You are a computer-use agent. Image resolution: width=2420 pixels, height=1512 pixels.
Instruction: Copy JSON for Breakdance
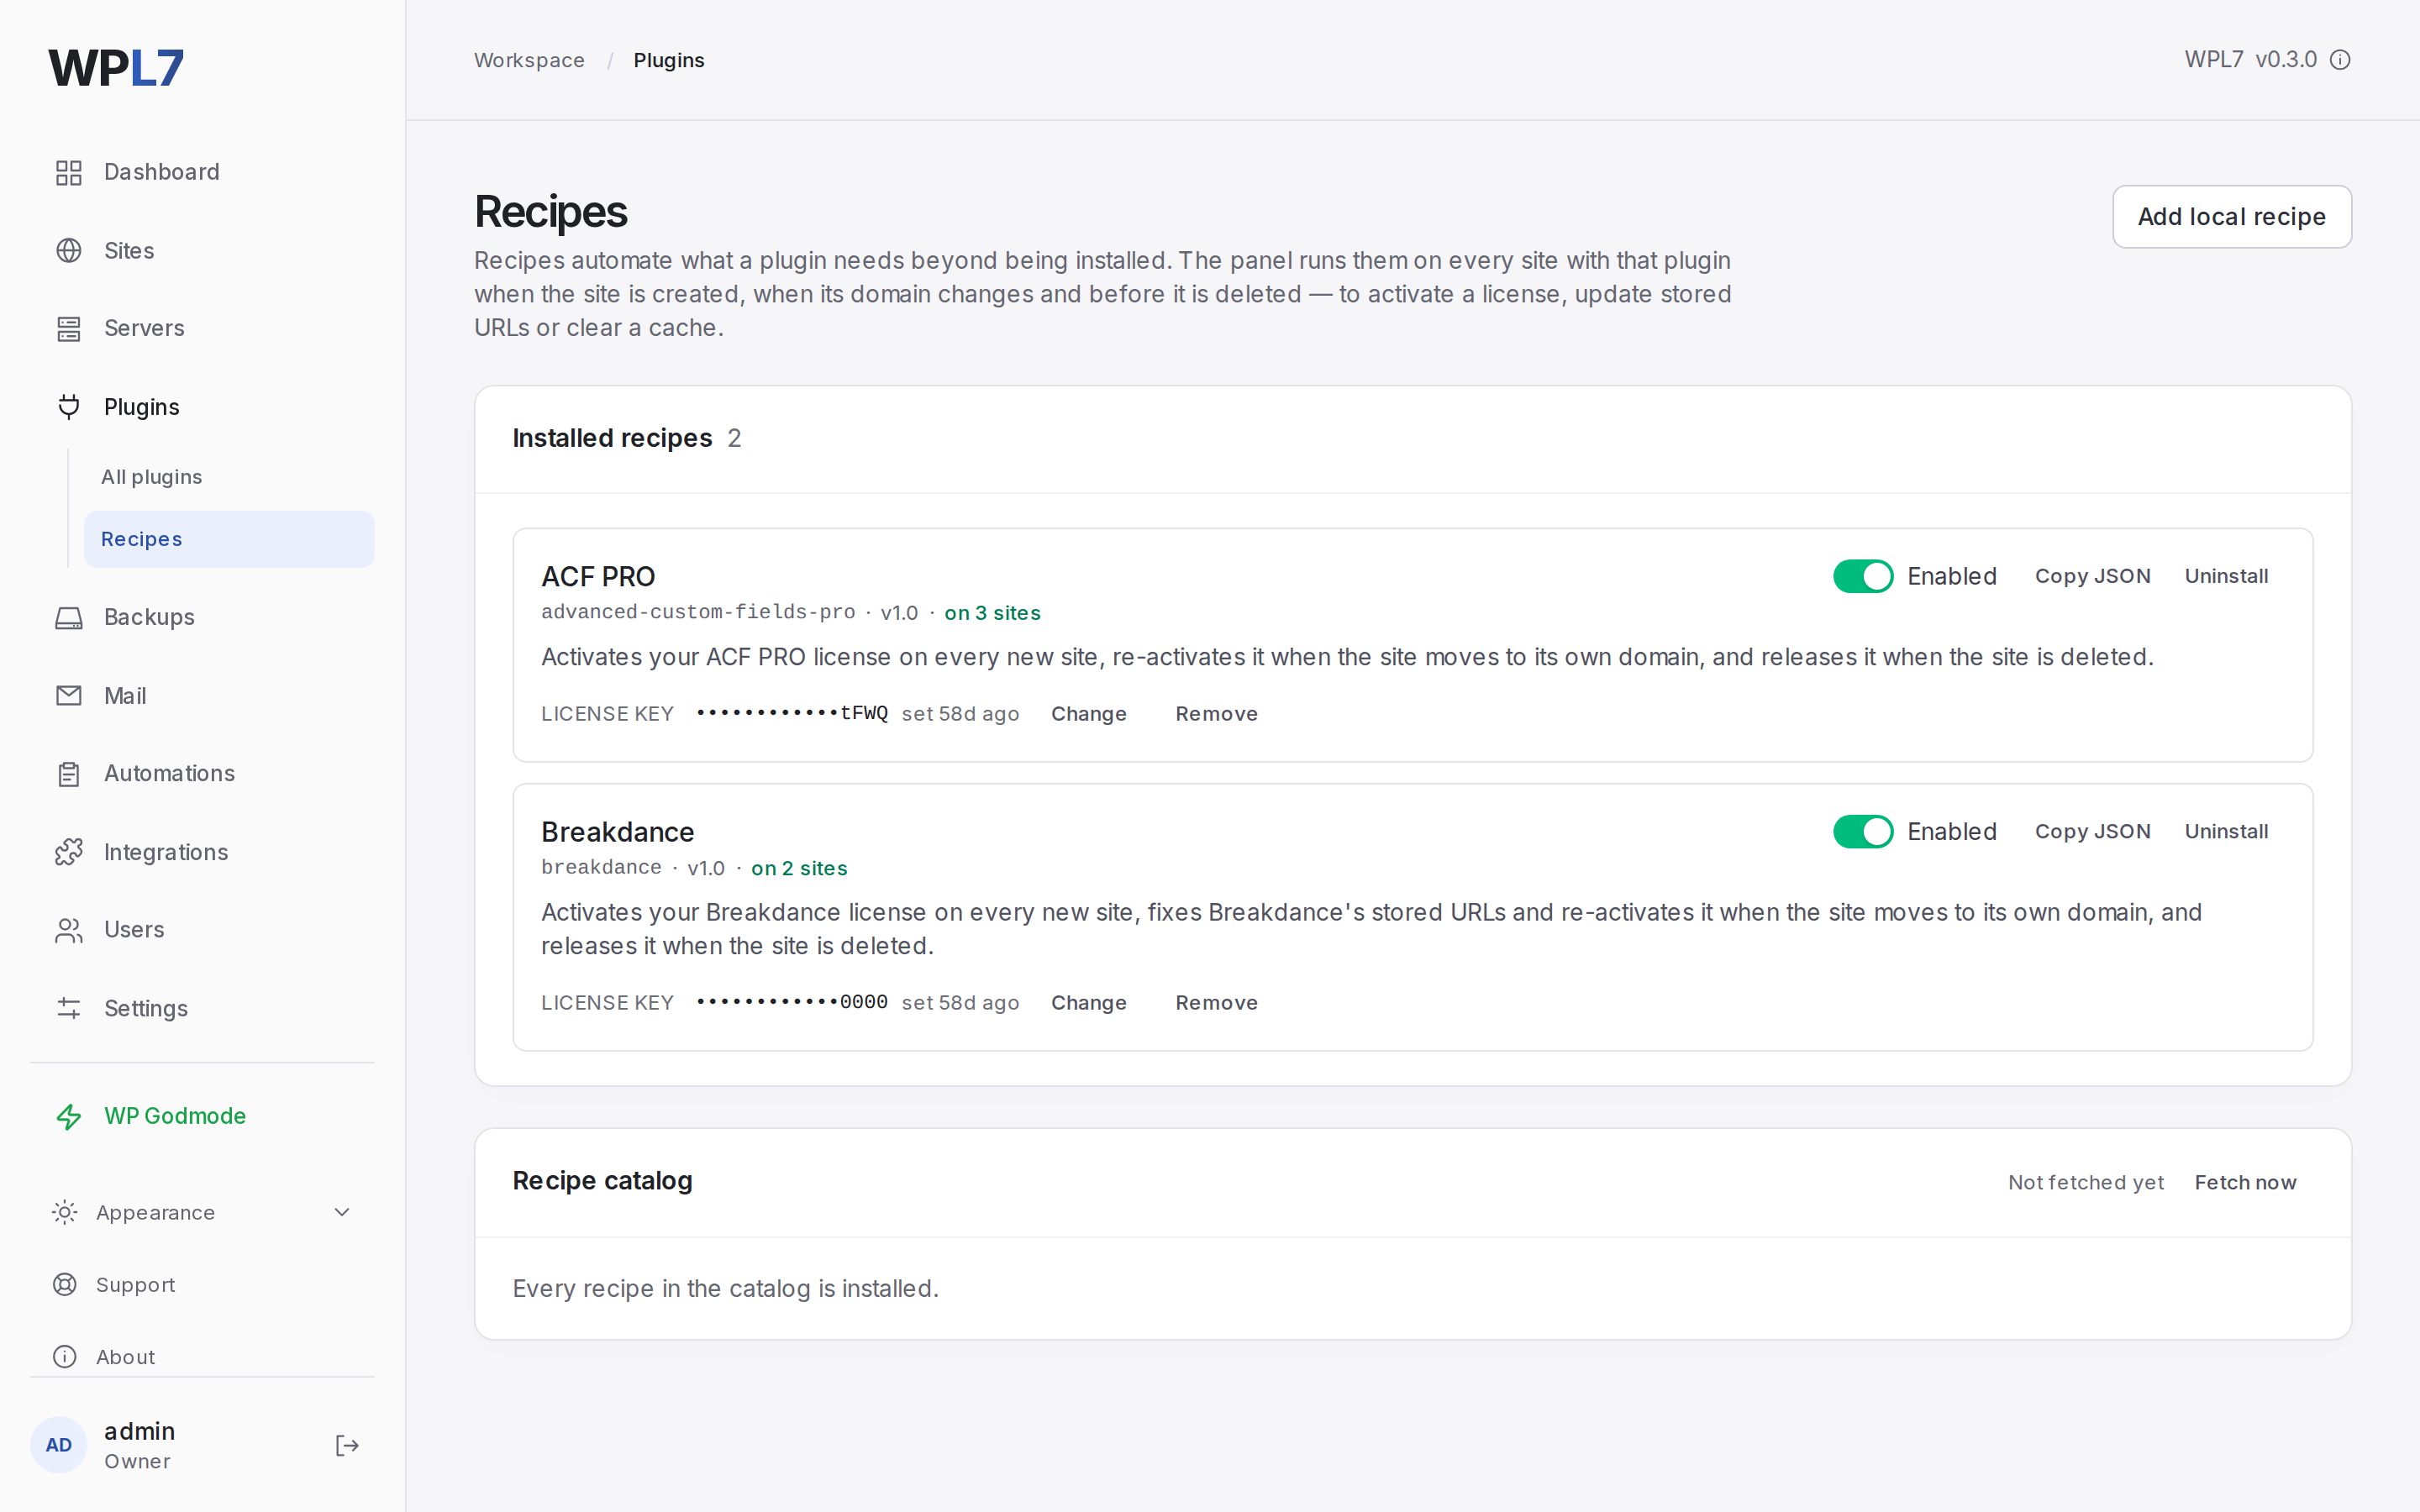2092,831
